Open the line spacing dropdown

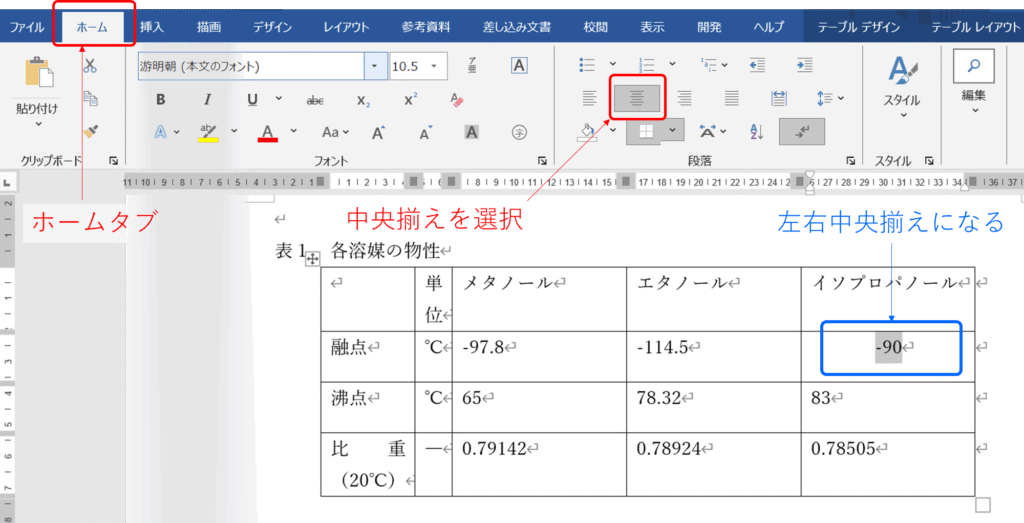point(830,98)
